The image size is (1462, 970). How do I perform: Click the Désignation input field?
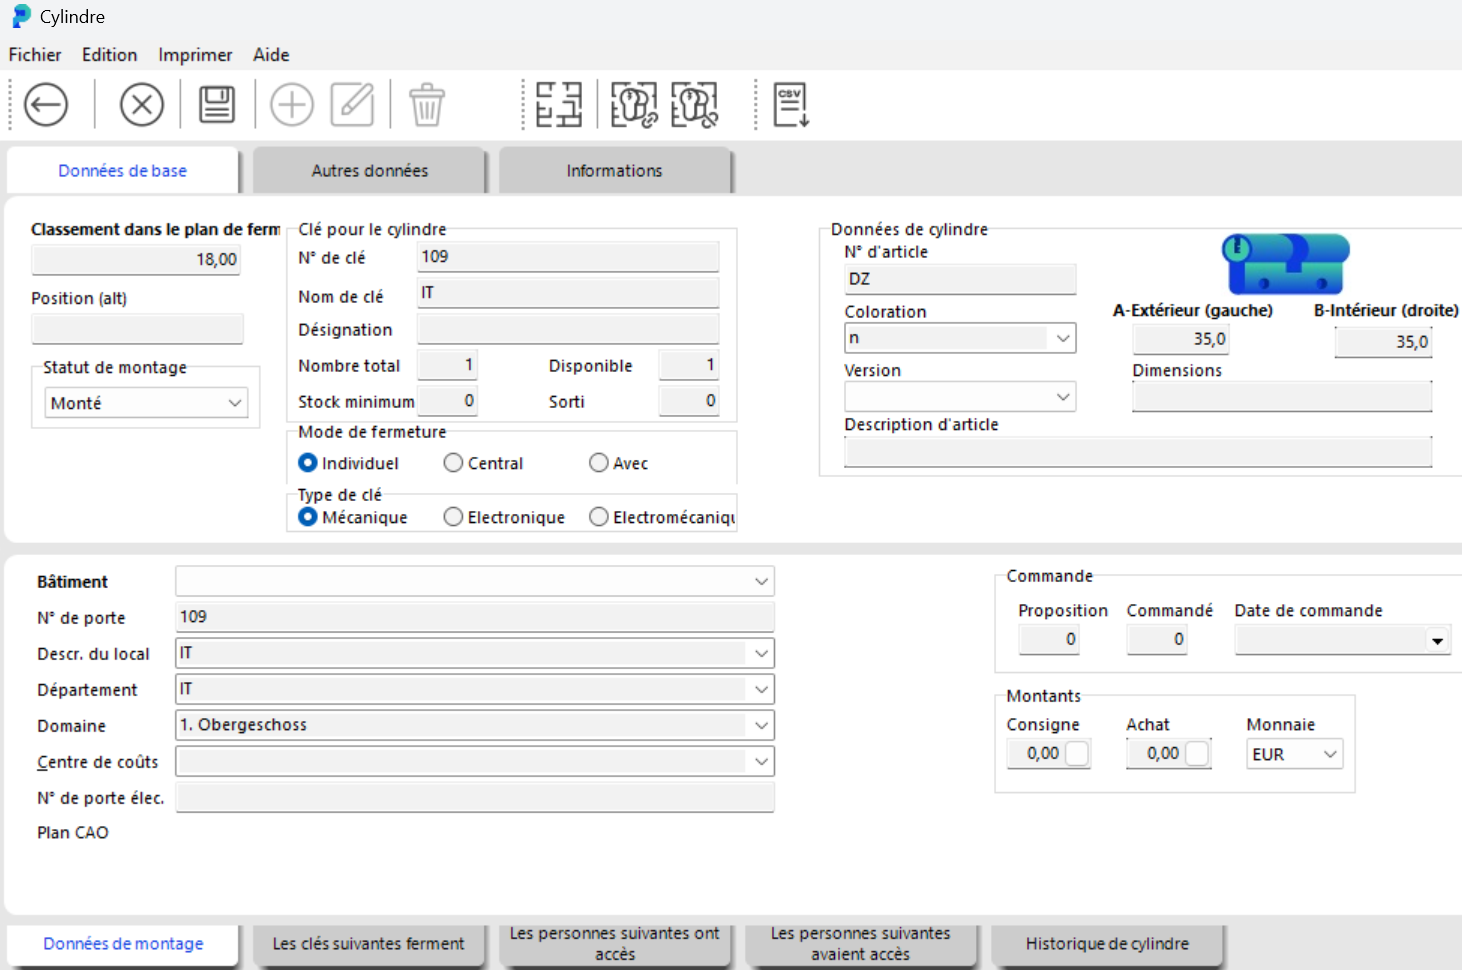[x=567, y=330]
